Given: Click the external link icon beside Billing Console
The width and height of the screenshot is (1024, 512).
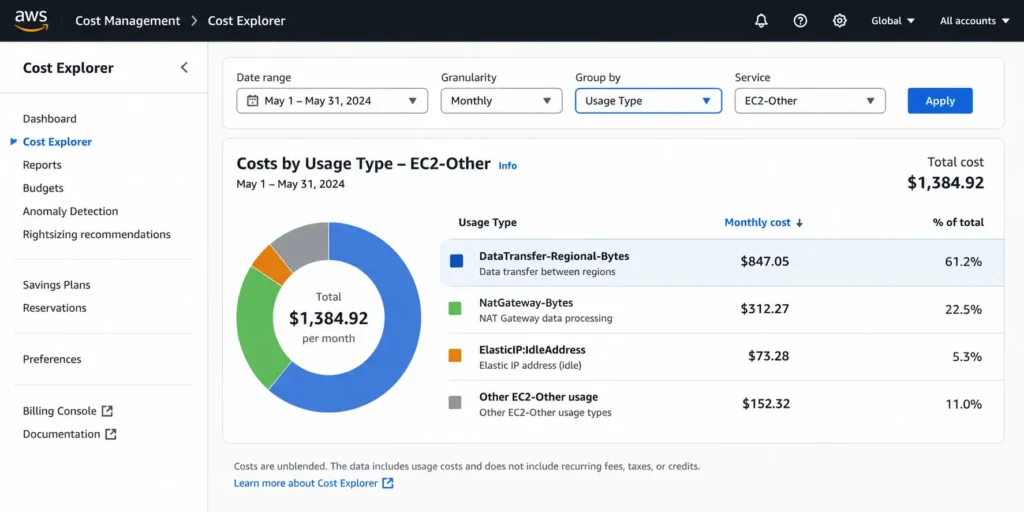Looking at the screenshot, I should click(108, 411).
